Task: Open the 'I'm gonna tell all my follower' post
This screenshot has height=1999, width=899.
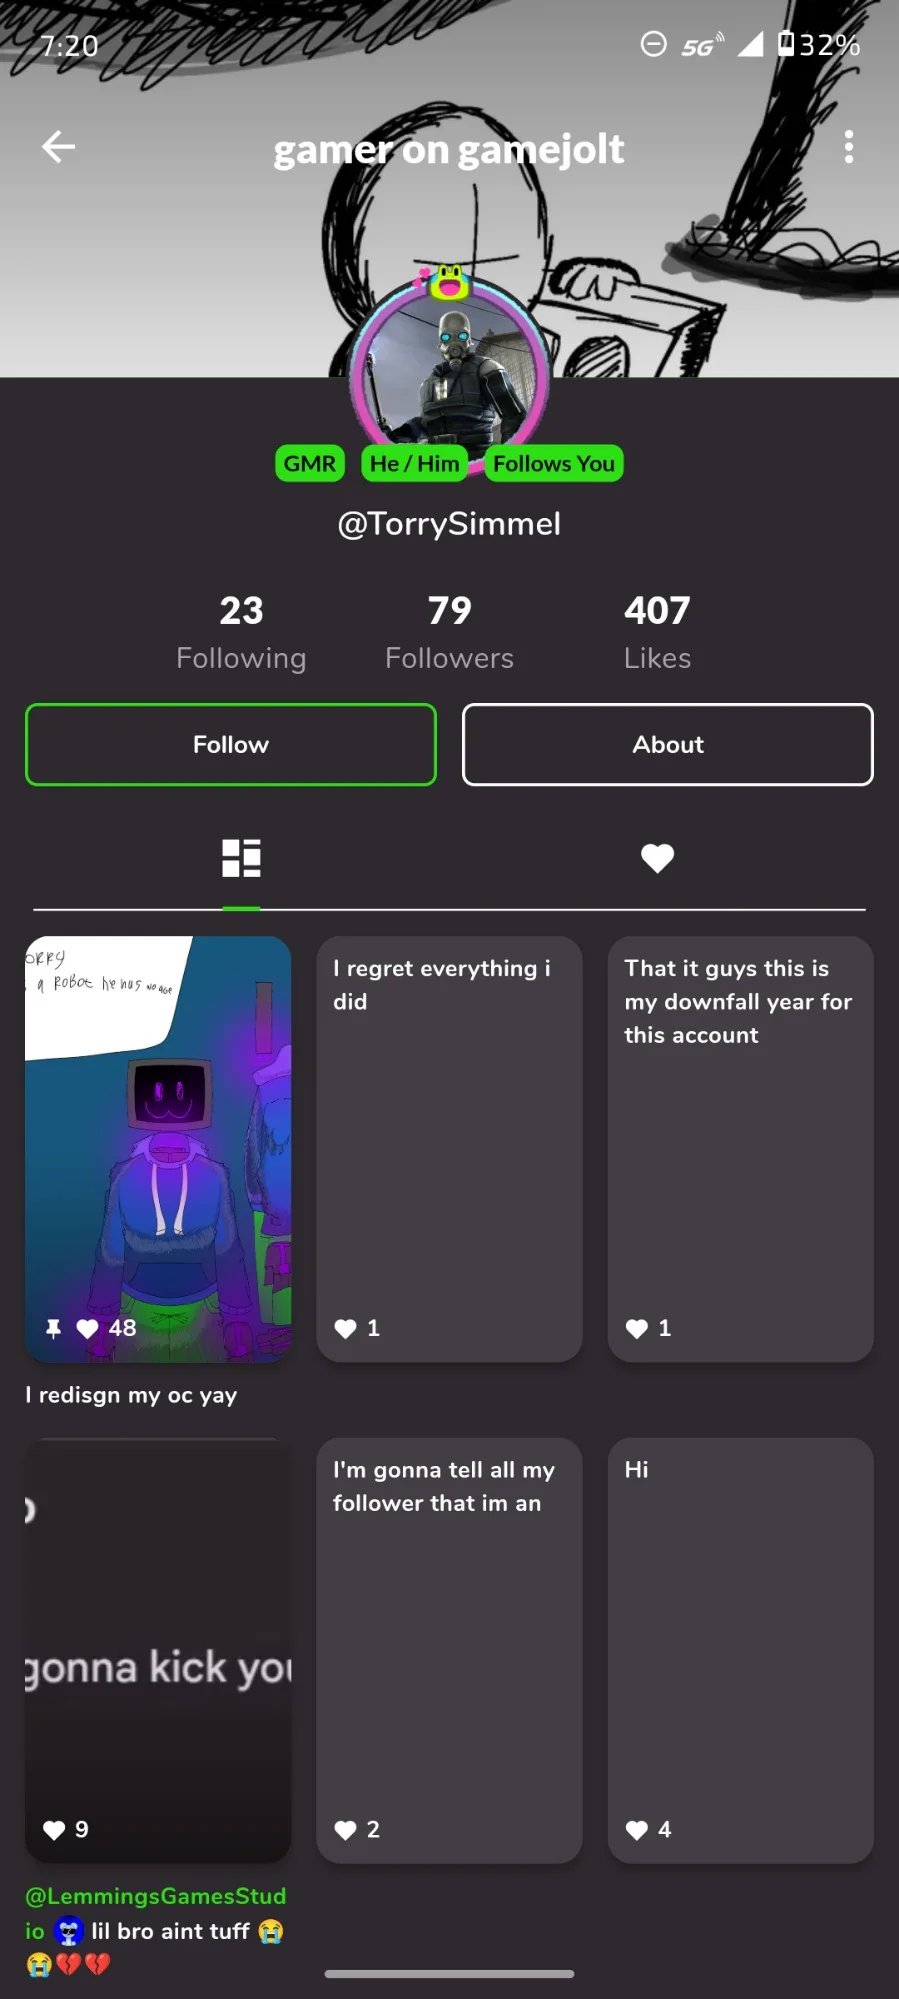Action: [449, 1650]
